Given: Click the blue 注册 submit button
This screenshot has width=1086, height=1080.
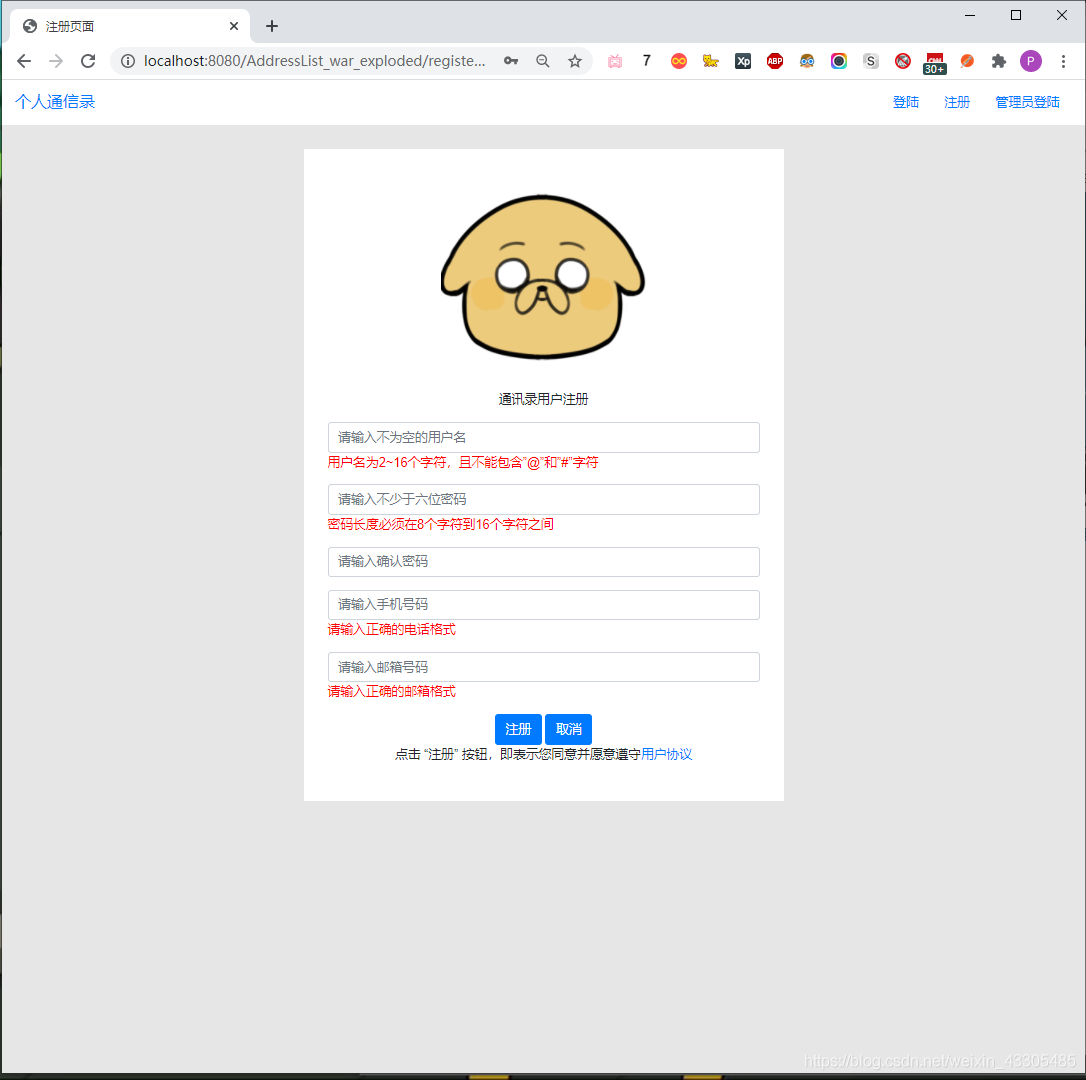Looking at the screenshot, I should click(518, 729).
